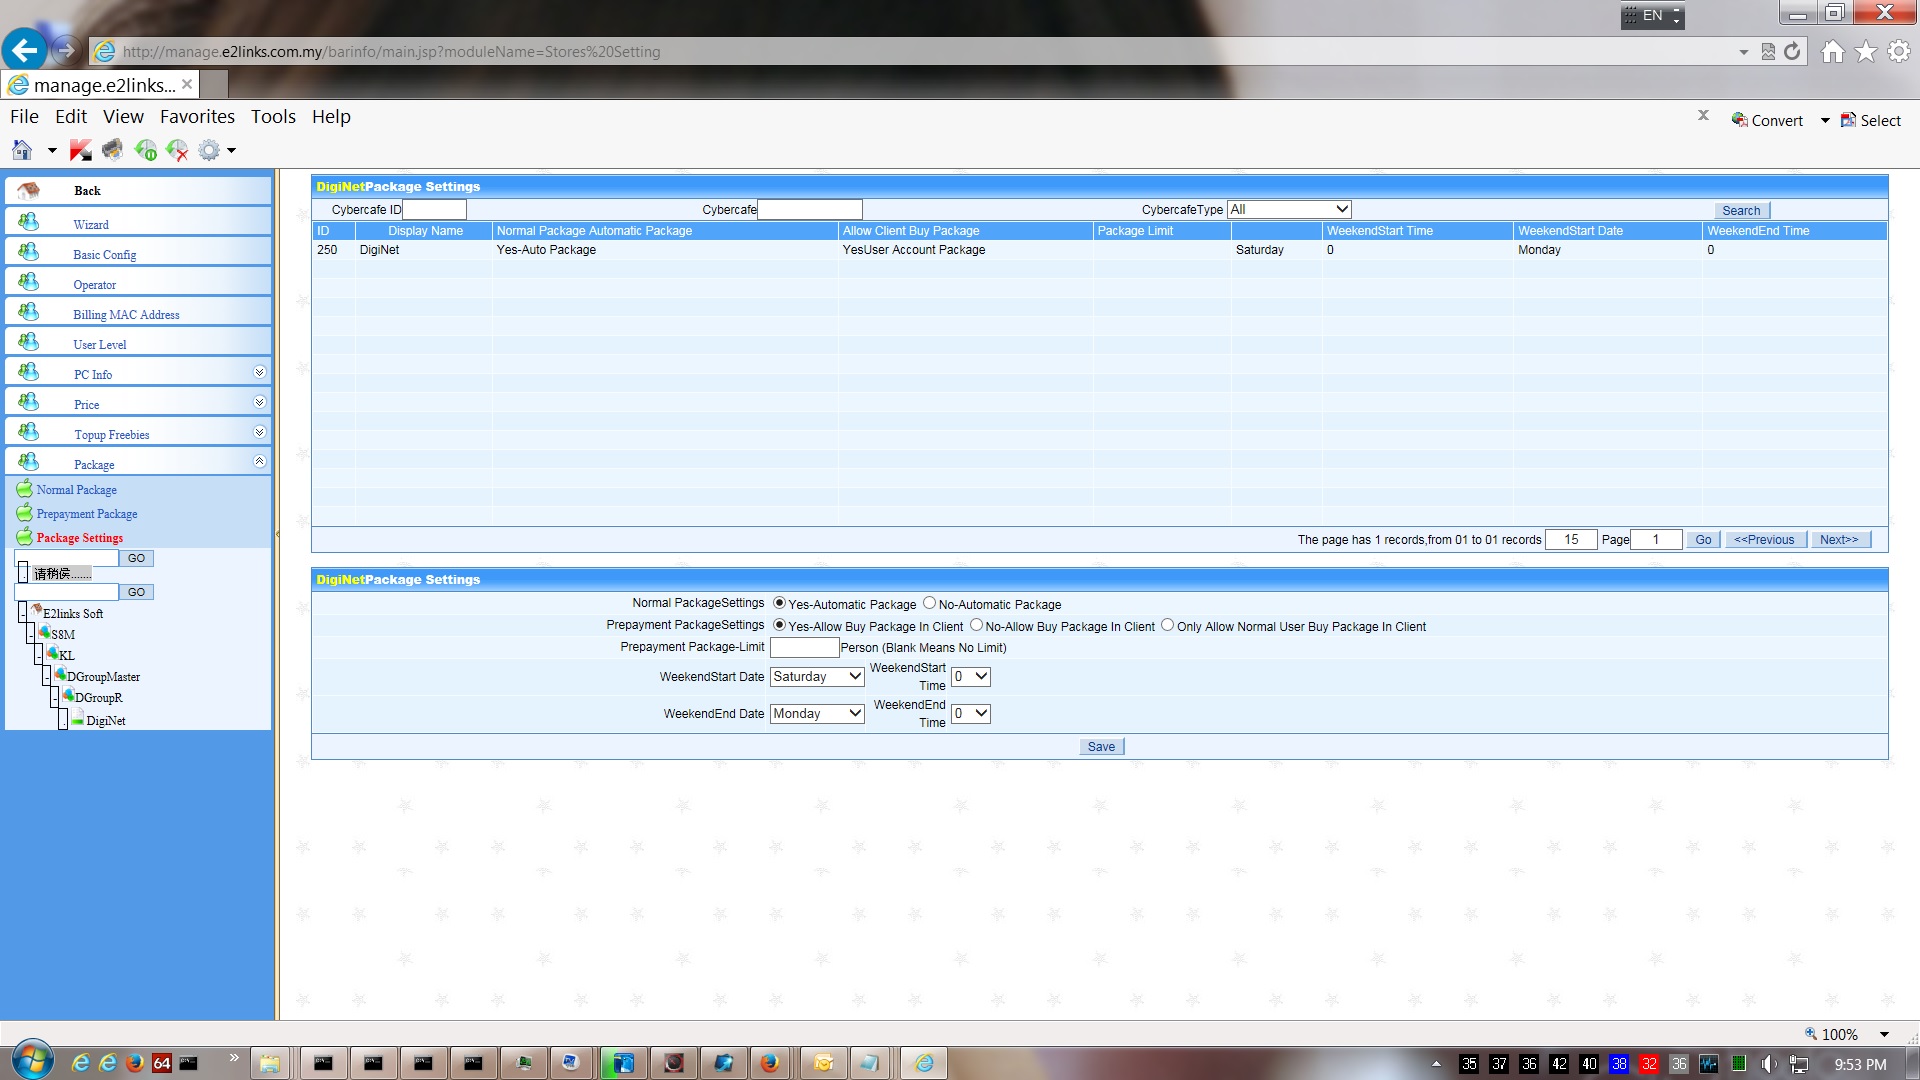
Task: Open Firefox from the taskbar
Action: point(769,1063)
